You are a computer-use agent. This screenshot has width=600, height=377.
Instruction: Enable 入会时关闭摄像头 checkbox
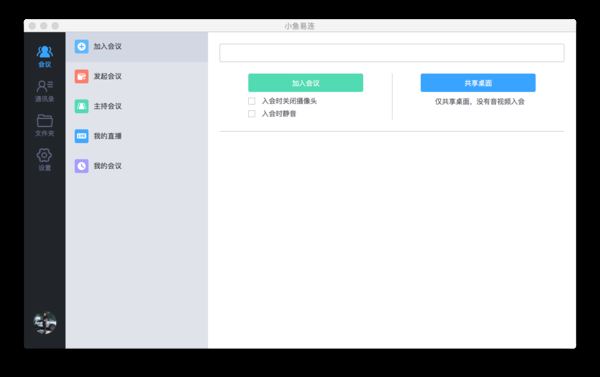tap(252, 101)
